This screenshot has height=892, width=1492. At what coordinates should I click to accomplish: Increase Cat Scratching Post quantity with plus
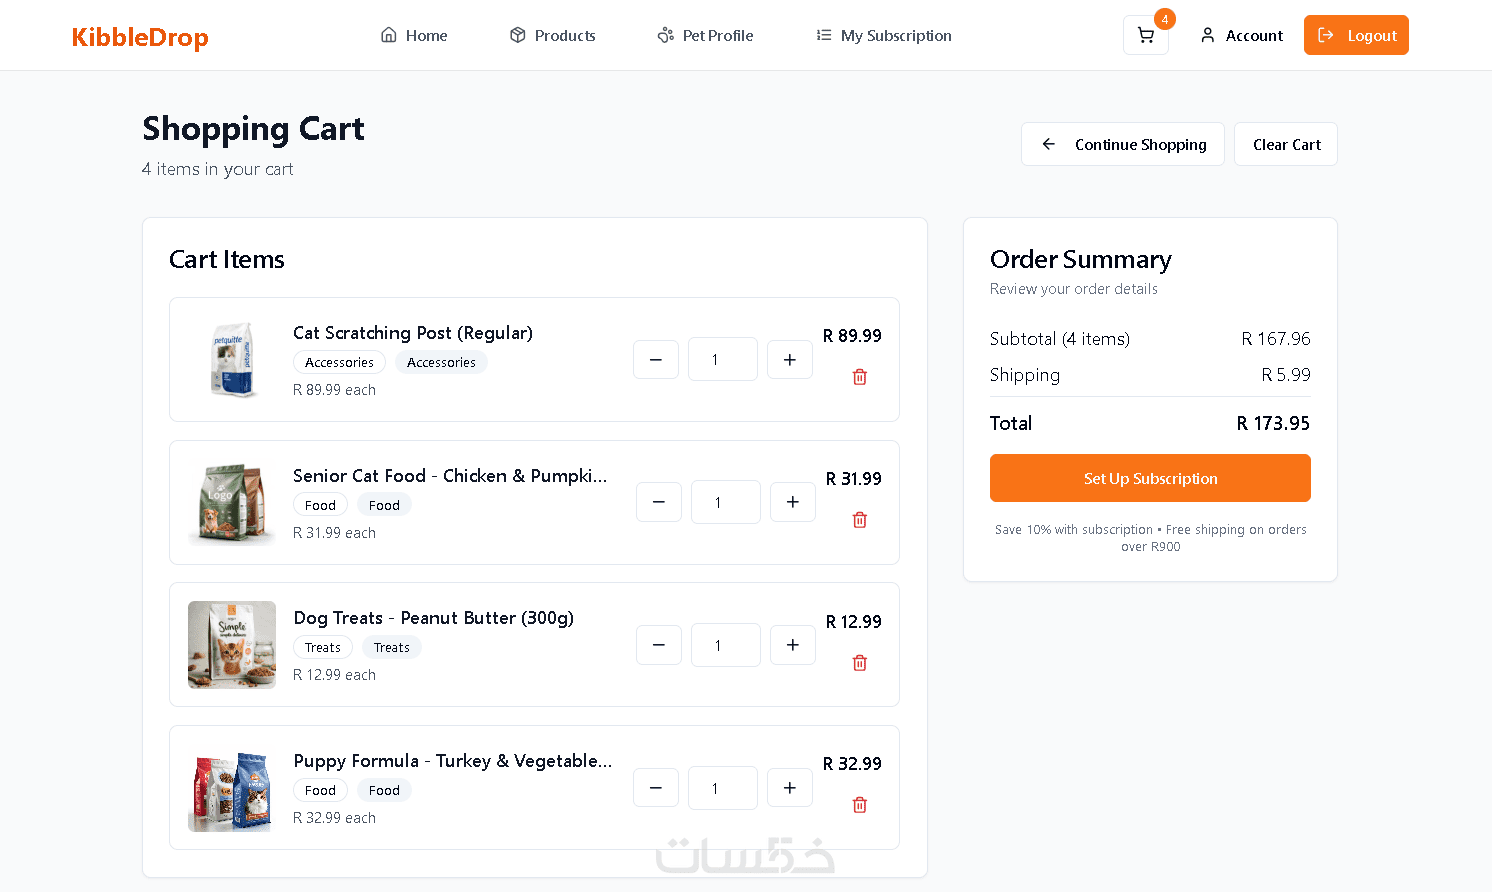[x=790, y=360]
